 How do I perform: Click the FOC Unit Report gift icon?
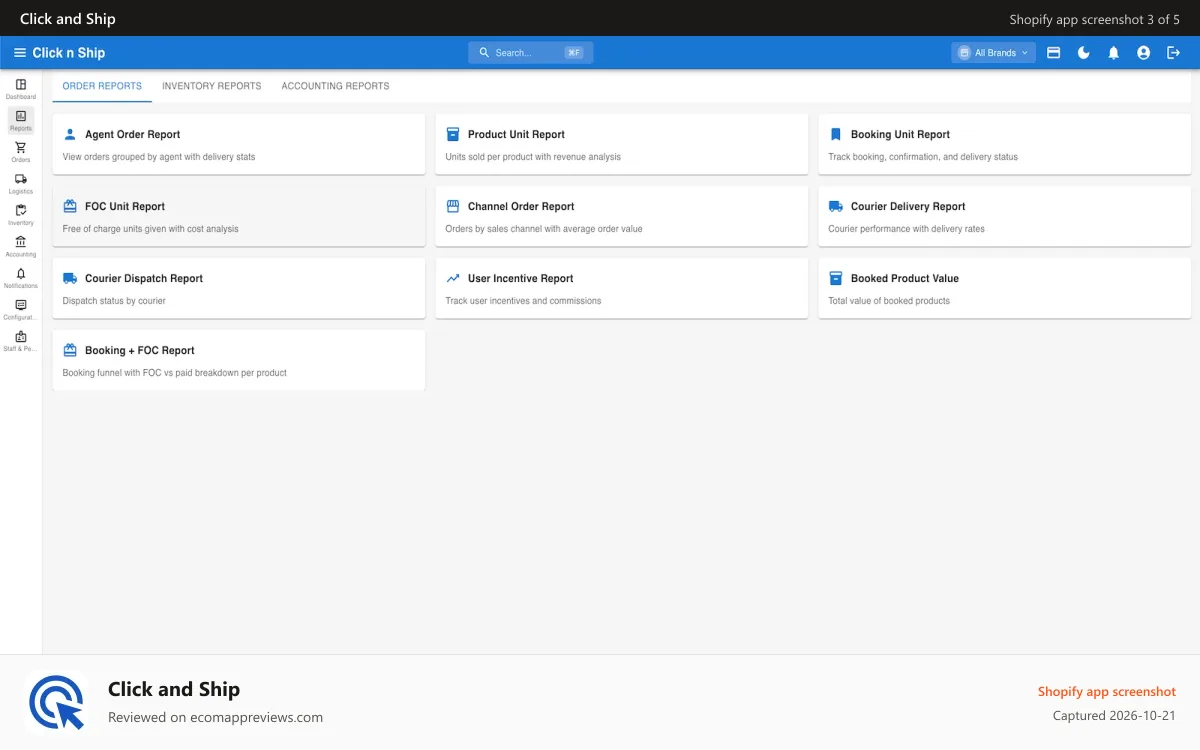click(70, 206)
